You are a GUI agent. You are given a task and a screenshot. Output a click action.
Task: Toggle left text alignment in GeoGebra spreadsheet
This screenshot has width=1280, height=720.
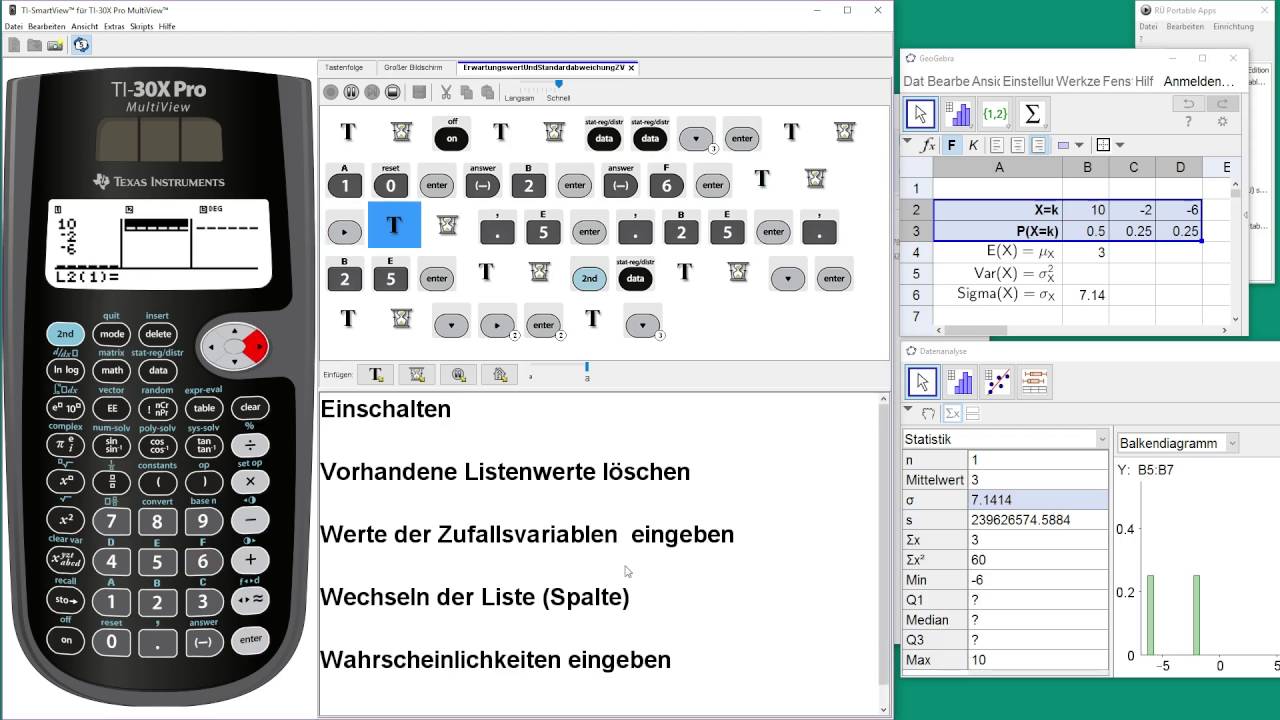(997, 145)
